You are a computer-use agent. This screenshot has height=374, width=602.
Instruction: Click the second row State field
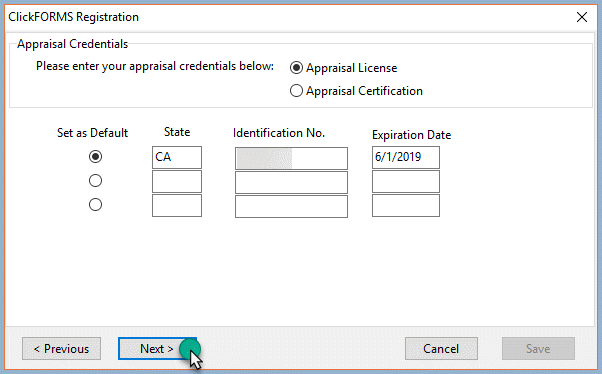[177, 181]
